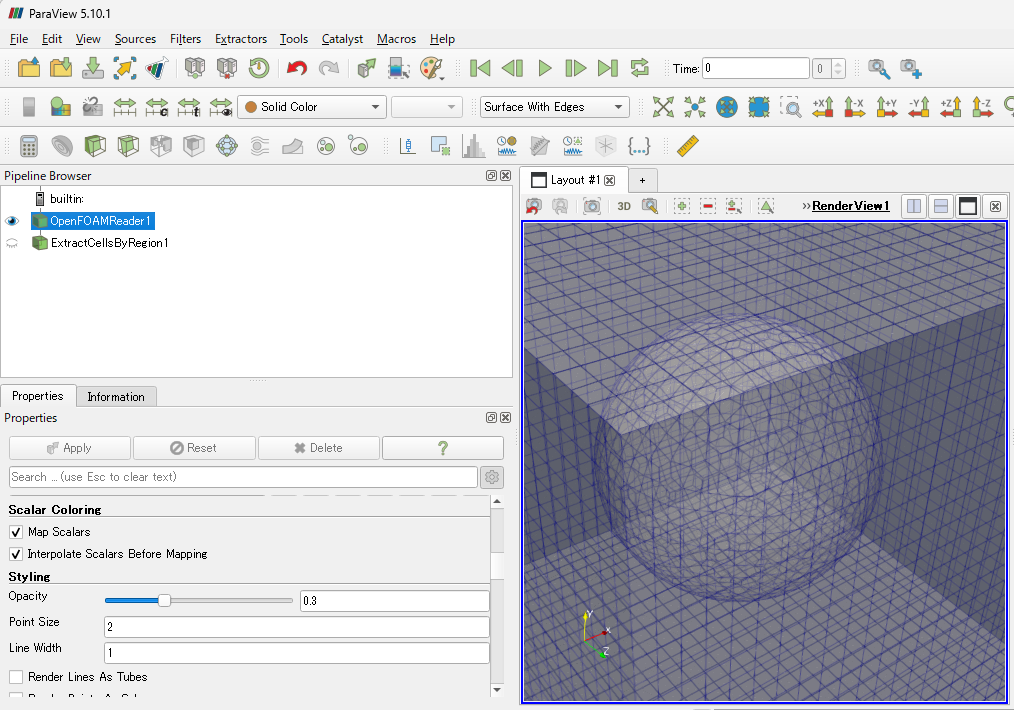Set view direction to +X

pyautogui.click(x=823, y=107)
